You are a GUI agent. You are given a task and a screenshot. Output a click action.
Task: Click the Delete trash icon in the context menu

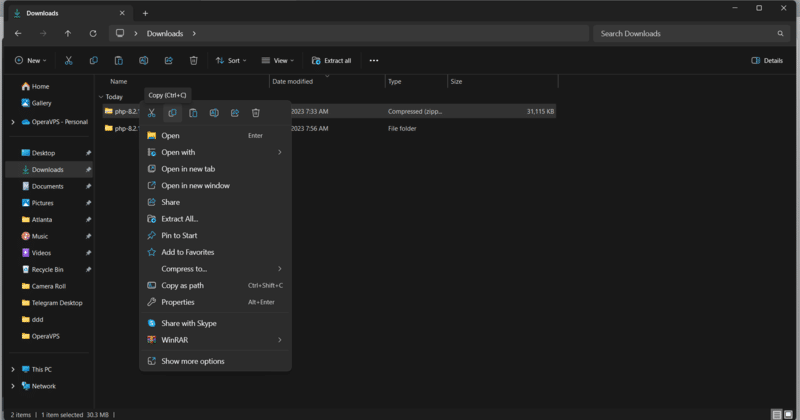pyautogui.click(x=256, y=113)
